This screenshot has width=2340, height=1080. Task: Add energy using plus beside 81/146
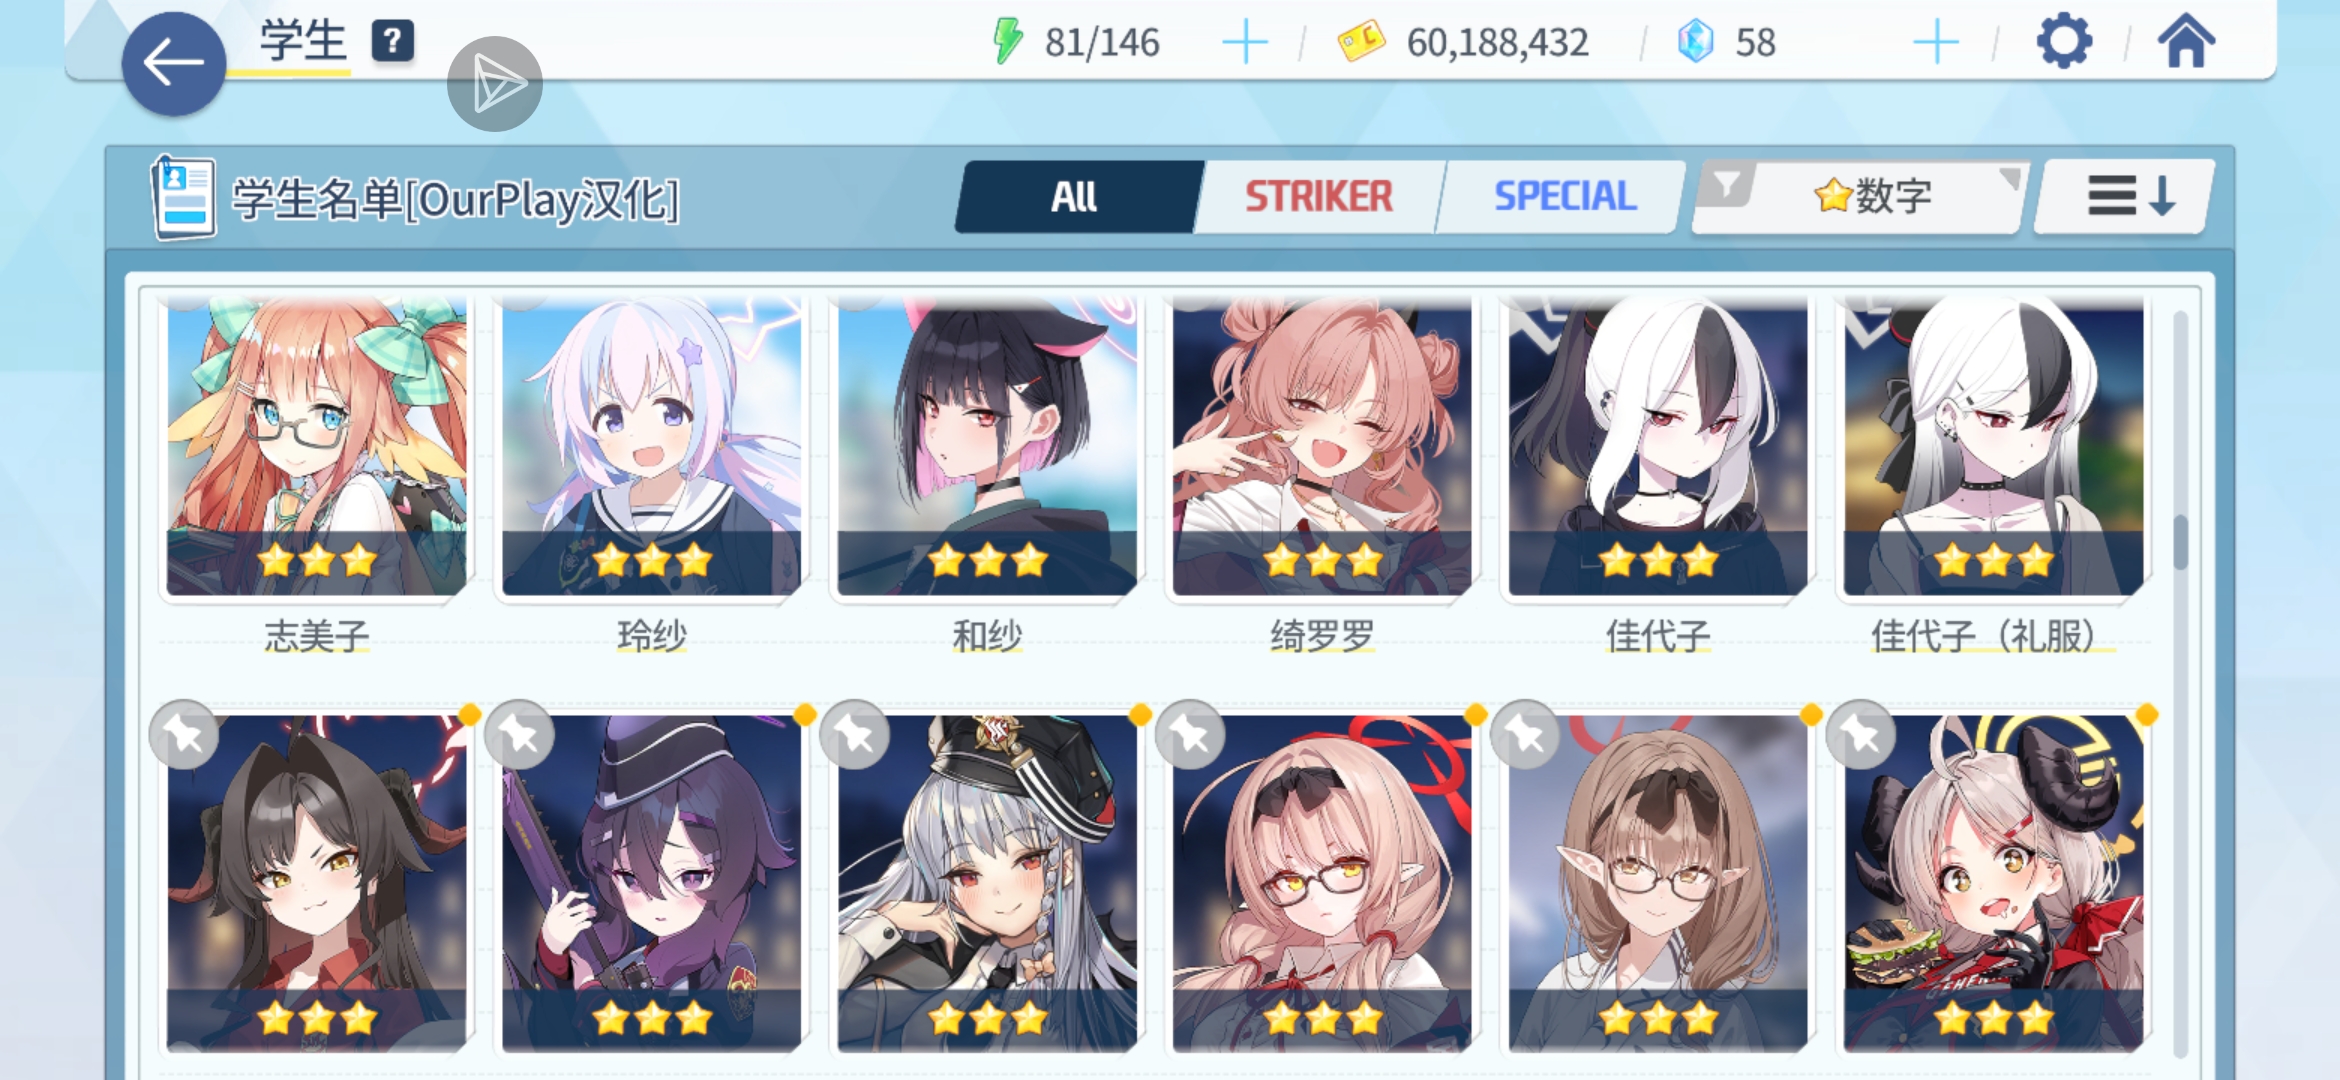pos(1245,43)
